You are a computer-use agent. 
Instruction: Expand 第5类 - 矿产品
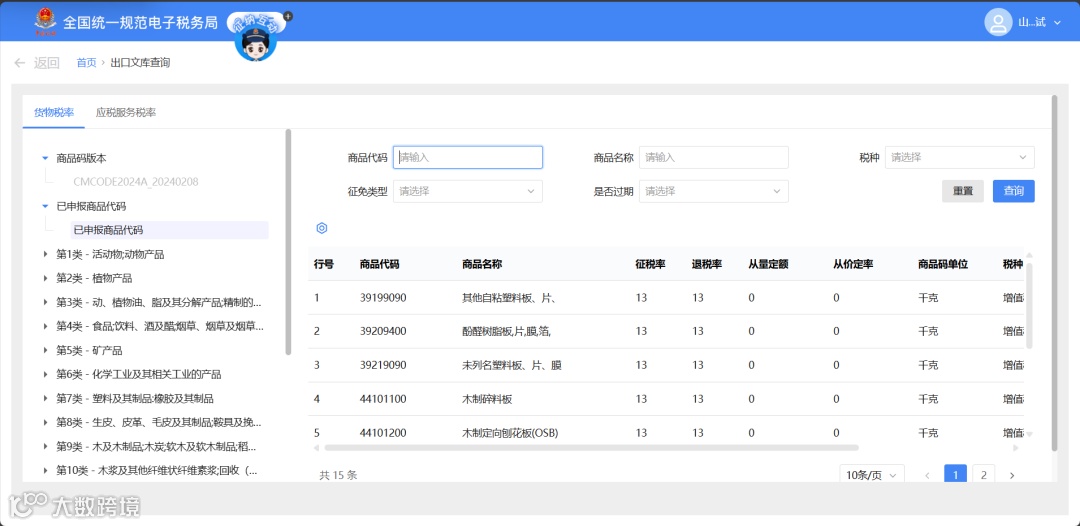[x=45, y=350]
